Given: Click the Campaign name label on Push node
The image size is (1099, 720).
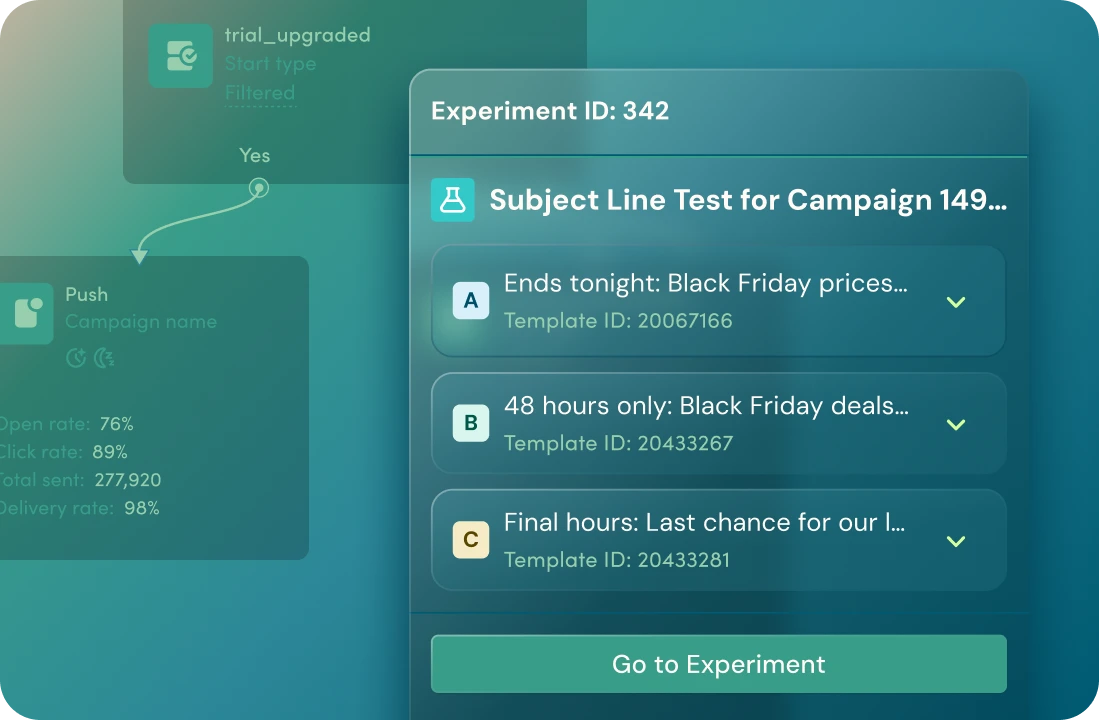Looking at the screenshot, I should click(x=141, y=322).
